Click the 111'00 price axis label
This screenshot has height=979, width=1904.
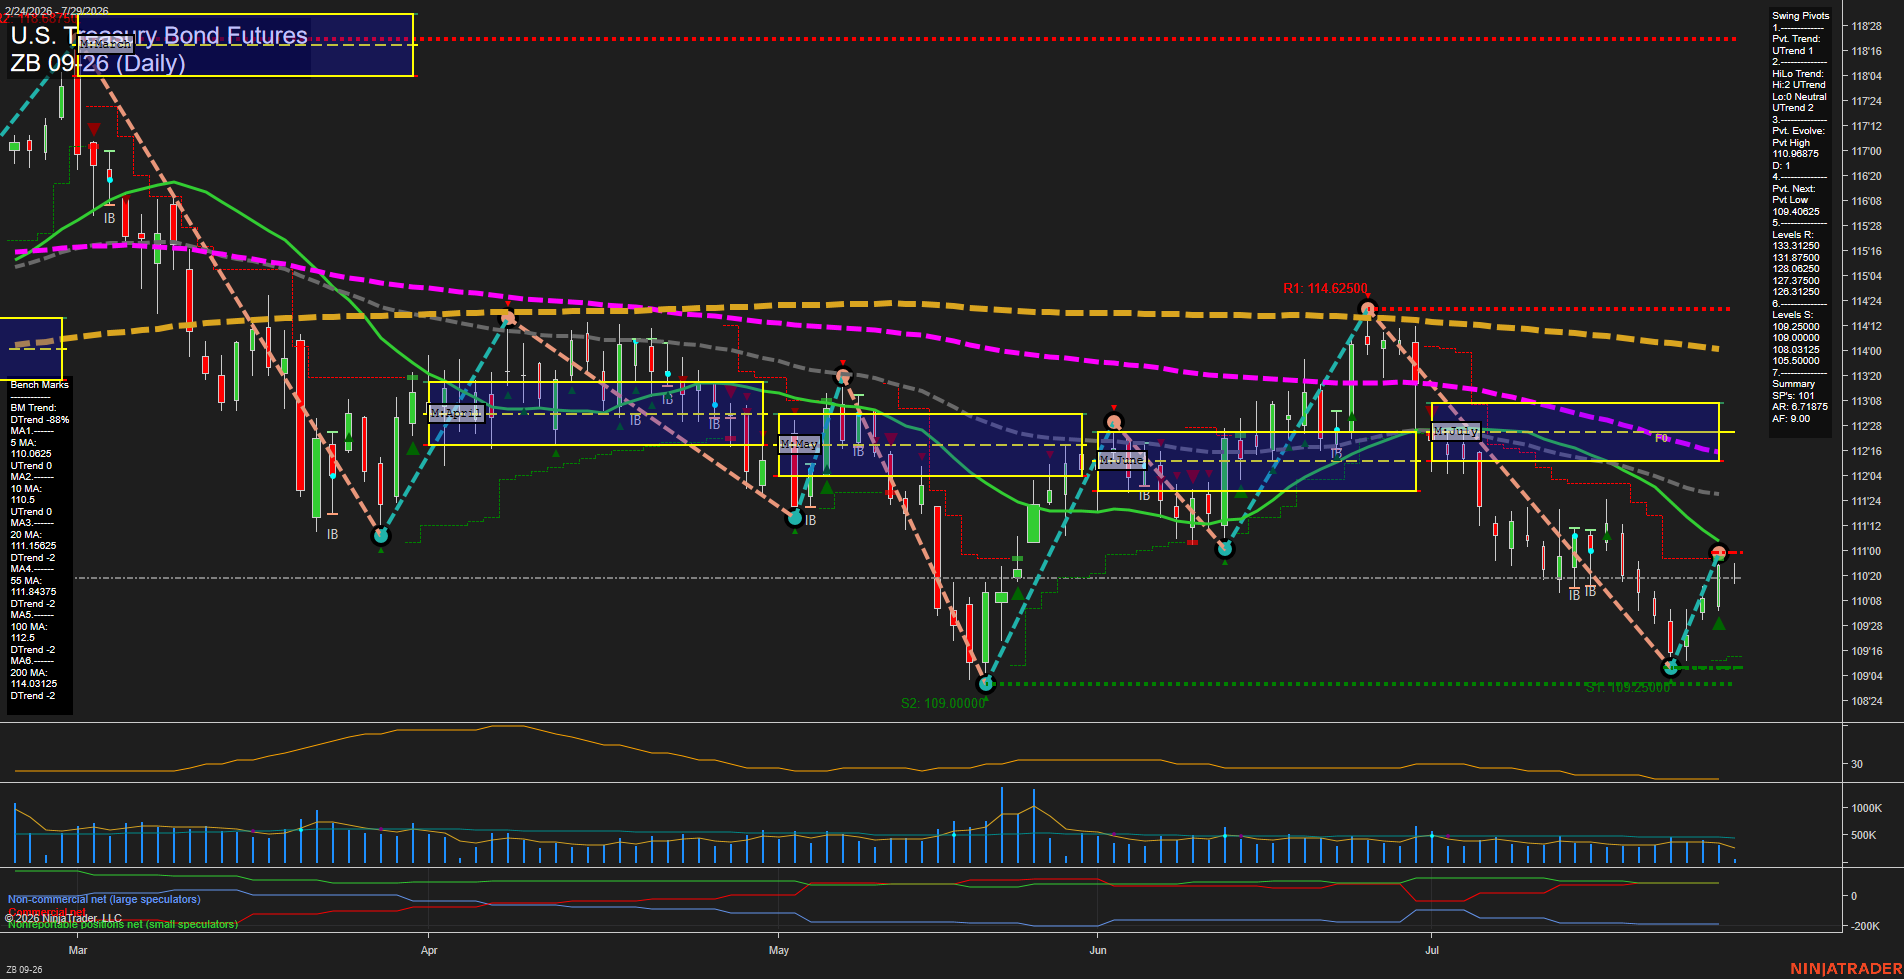[1867, 552]
